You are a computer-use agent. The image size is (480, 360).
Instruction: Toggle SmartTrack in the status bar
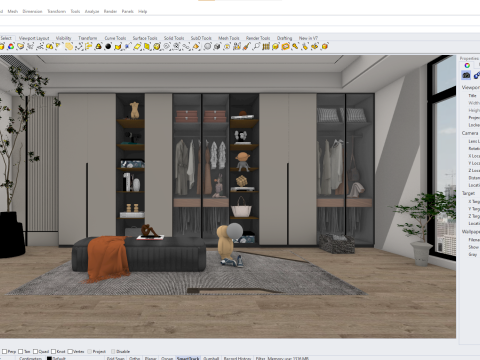[x=188, y=358]
